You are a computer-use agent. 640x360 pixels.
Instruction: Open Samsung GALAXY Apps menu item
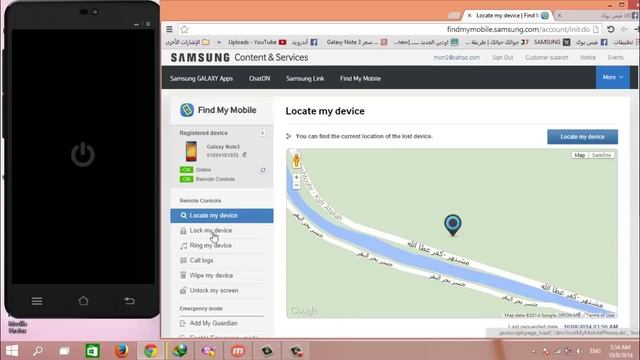201,78
